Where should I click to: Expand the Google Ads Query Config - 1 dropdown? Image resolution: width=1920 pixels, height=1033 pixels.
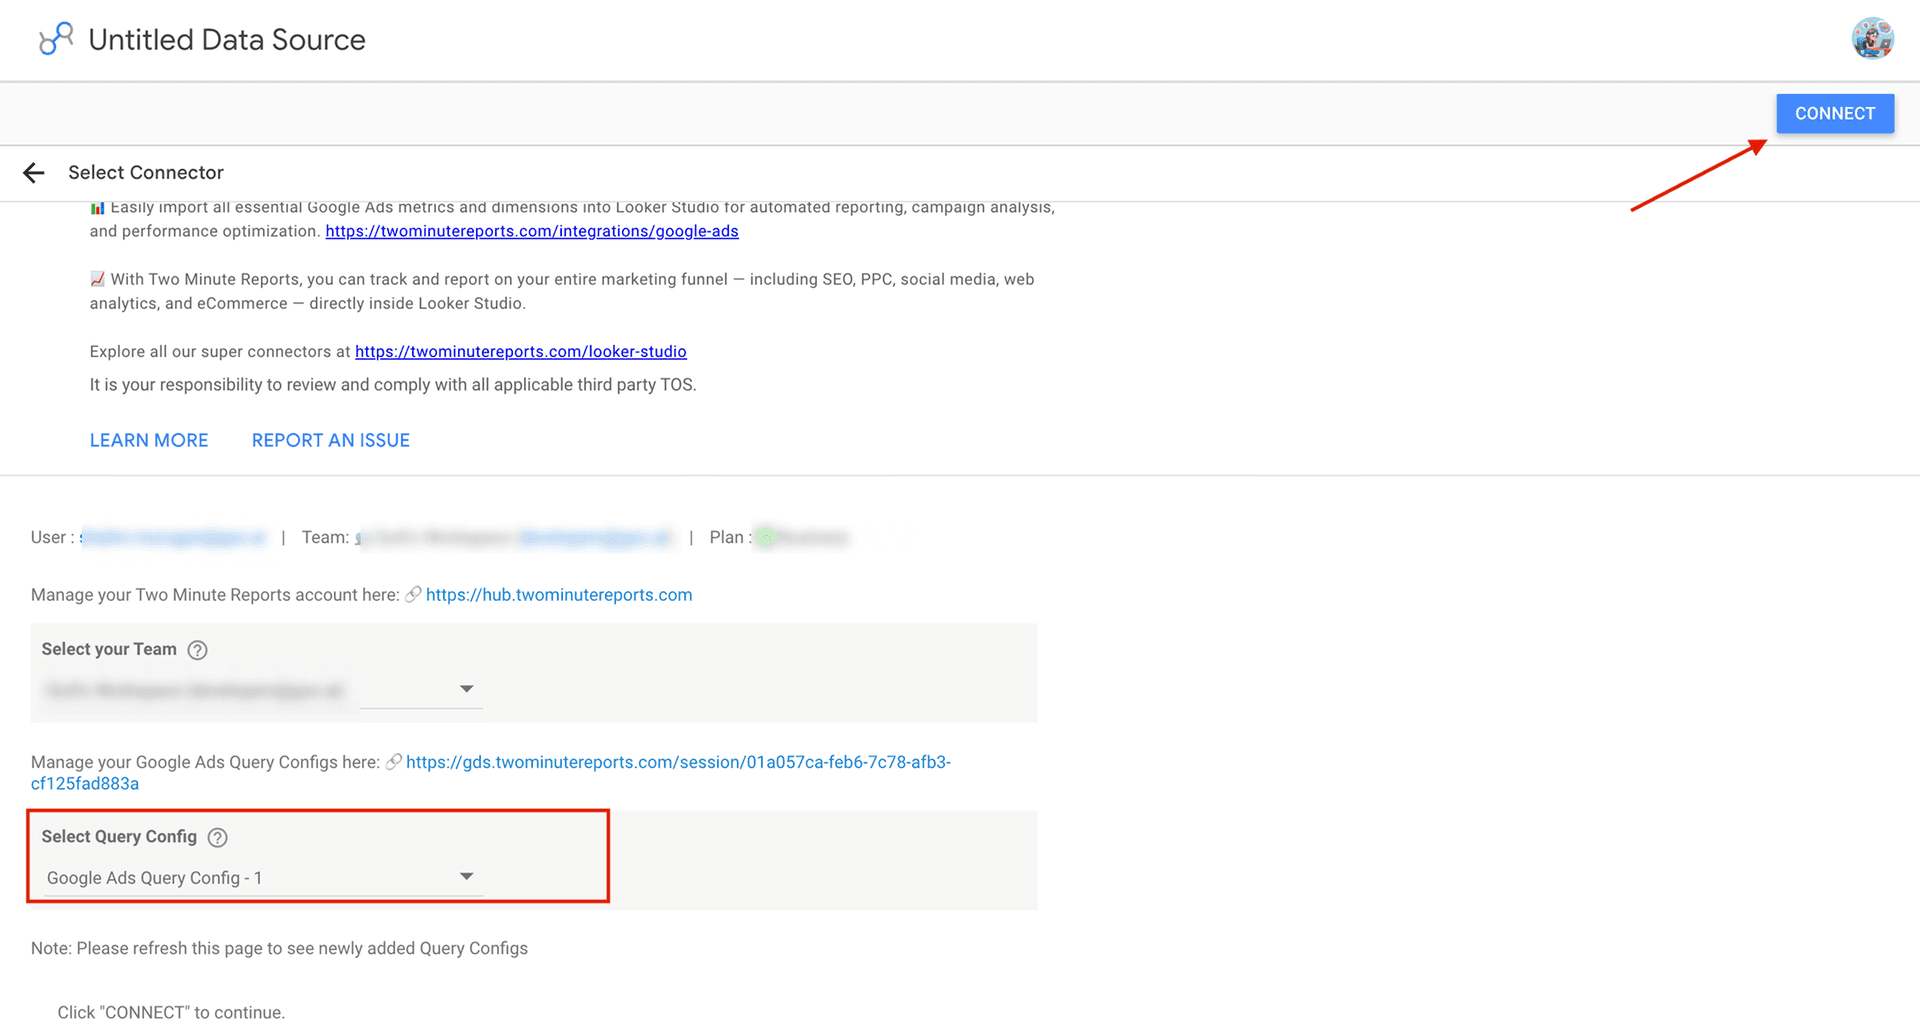[264, 877]
